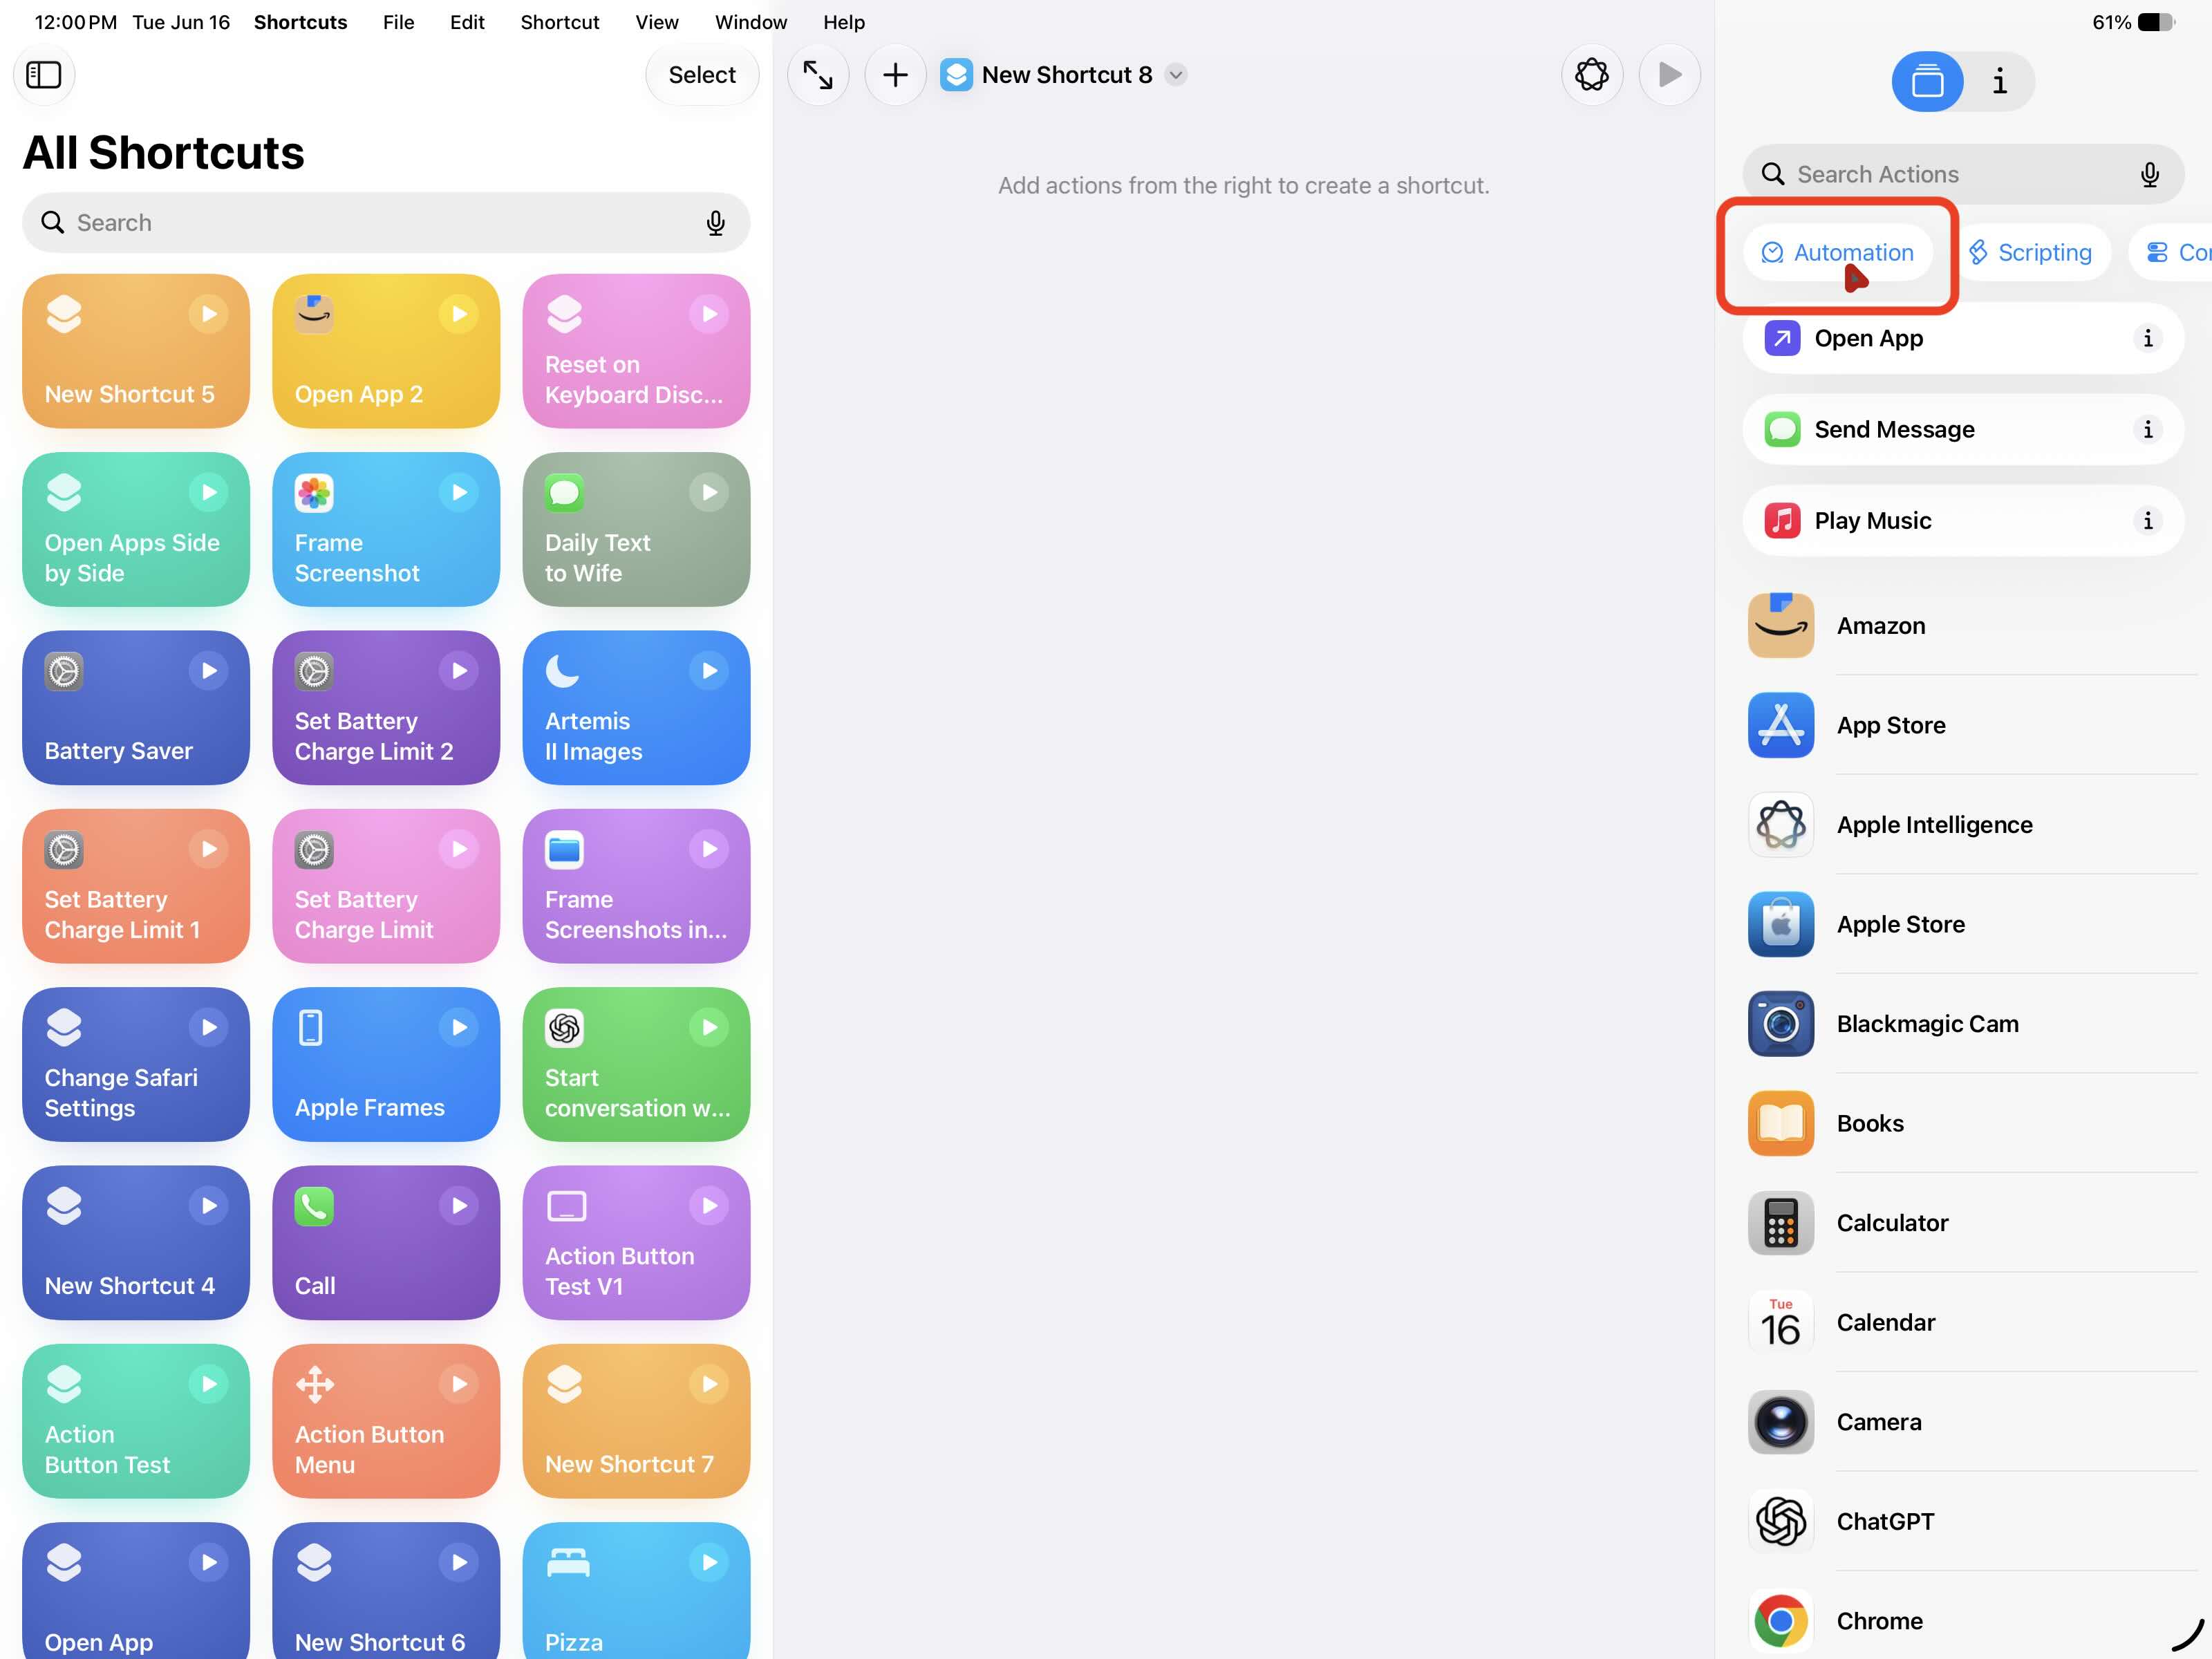Screen dimensions: 2212x1659
Task: Open the Apple Intelligence icon in toolbar
Action: click(x=1592, y=75)
